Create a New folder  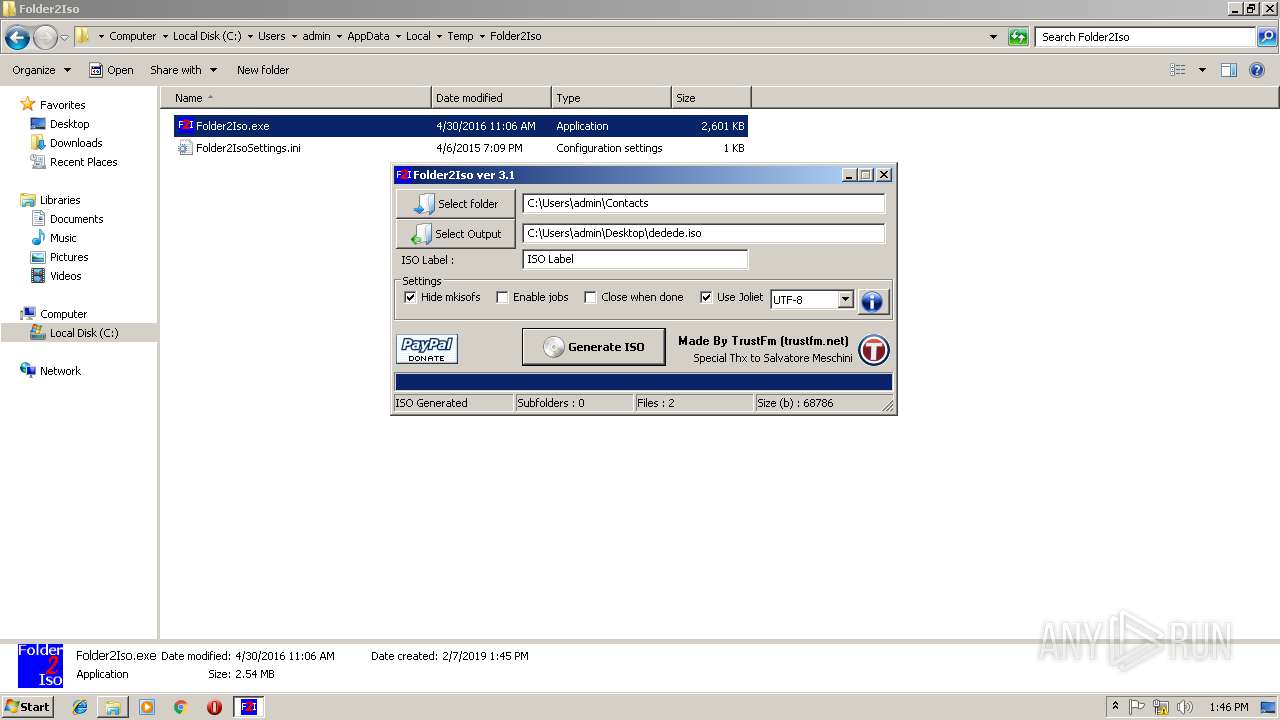pyautogui.click(x=263, y=70)
